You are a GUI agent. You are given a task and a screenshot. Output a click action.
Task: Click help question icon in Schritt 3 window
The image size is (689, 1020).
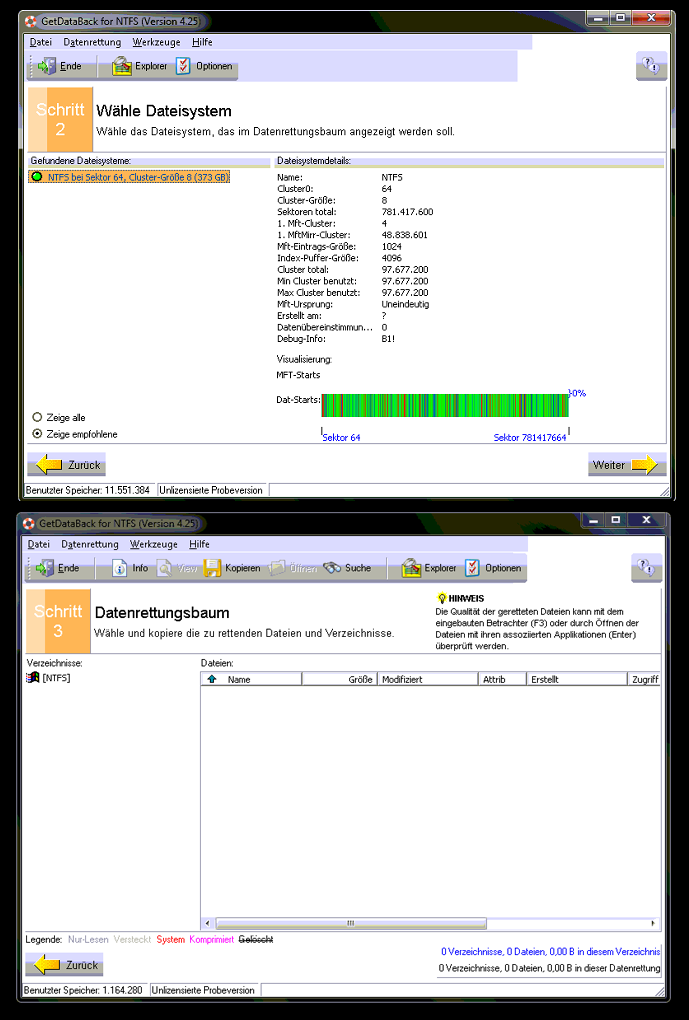pos(646,567)
